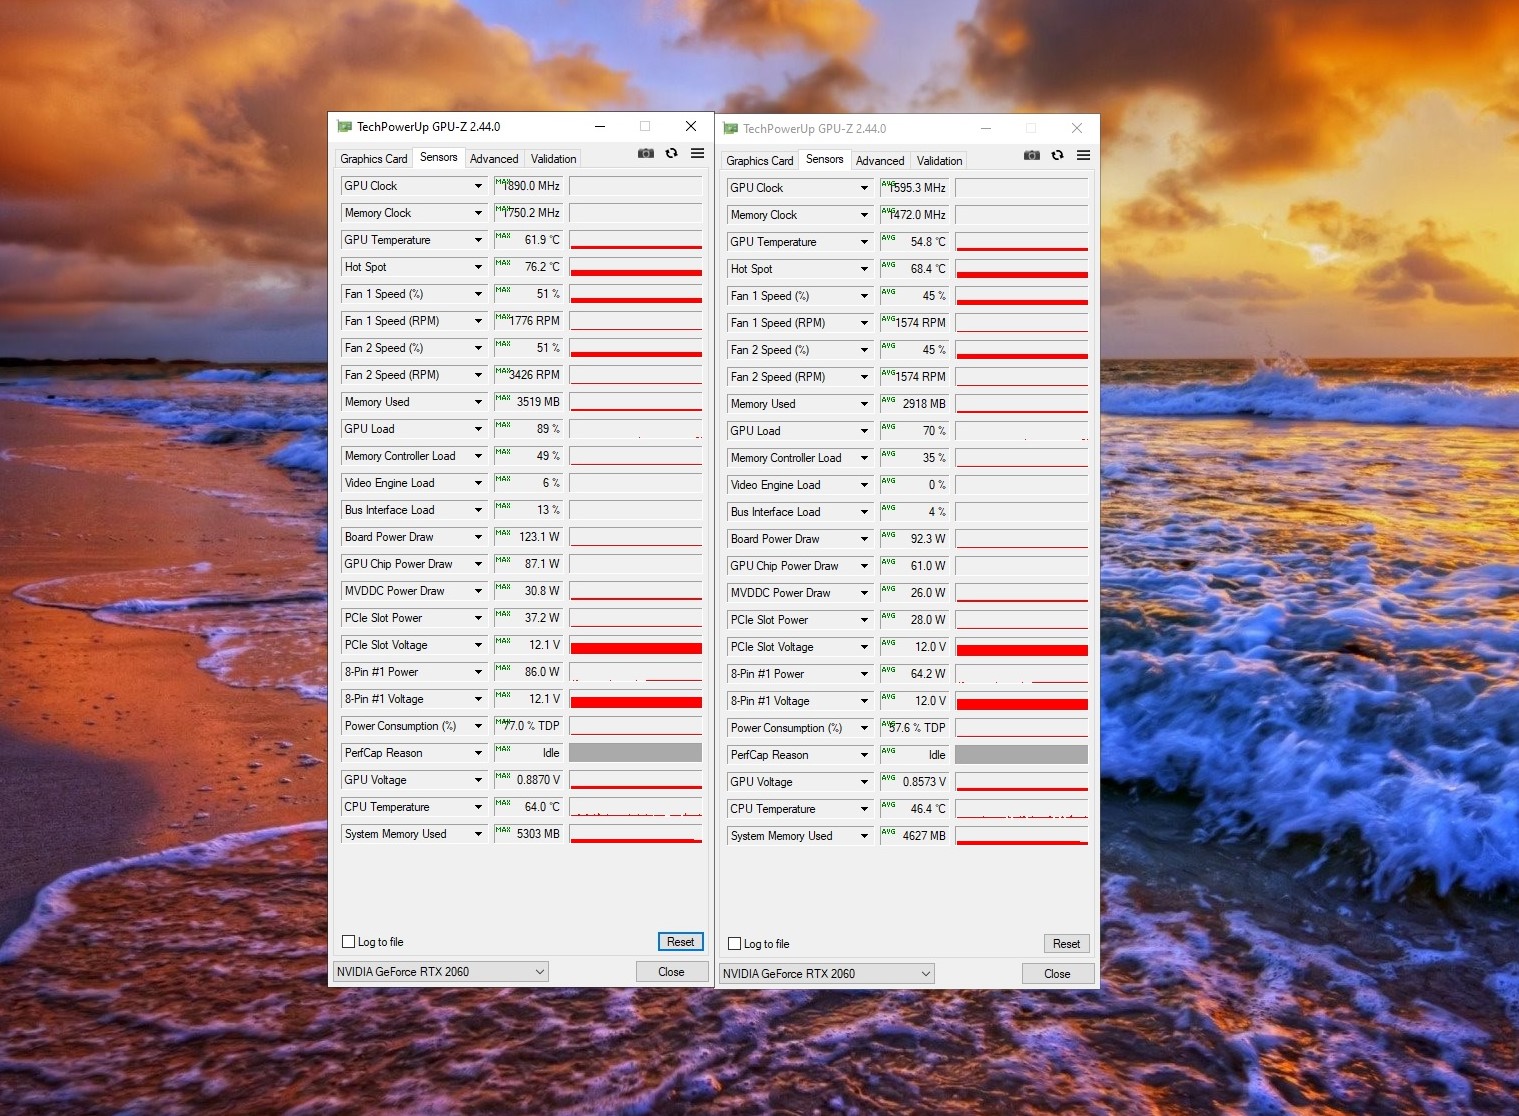Click the PerfCap Reason gray bar in left window
This screenshot has height=1116, width=1519.
pos(636,753)
